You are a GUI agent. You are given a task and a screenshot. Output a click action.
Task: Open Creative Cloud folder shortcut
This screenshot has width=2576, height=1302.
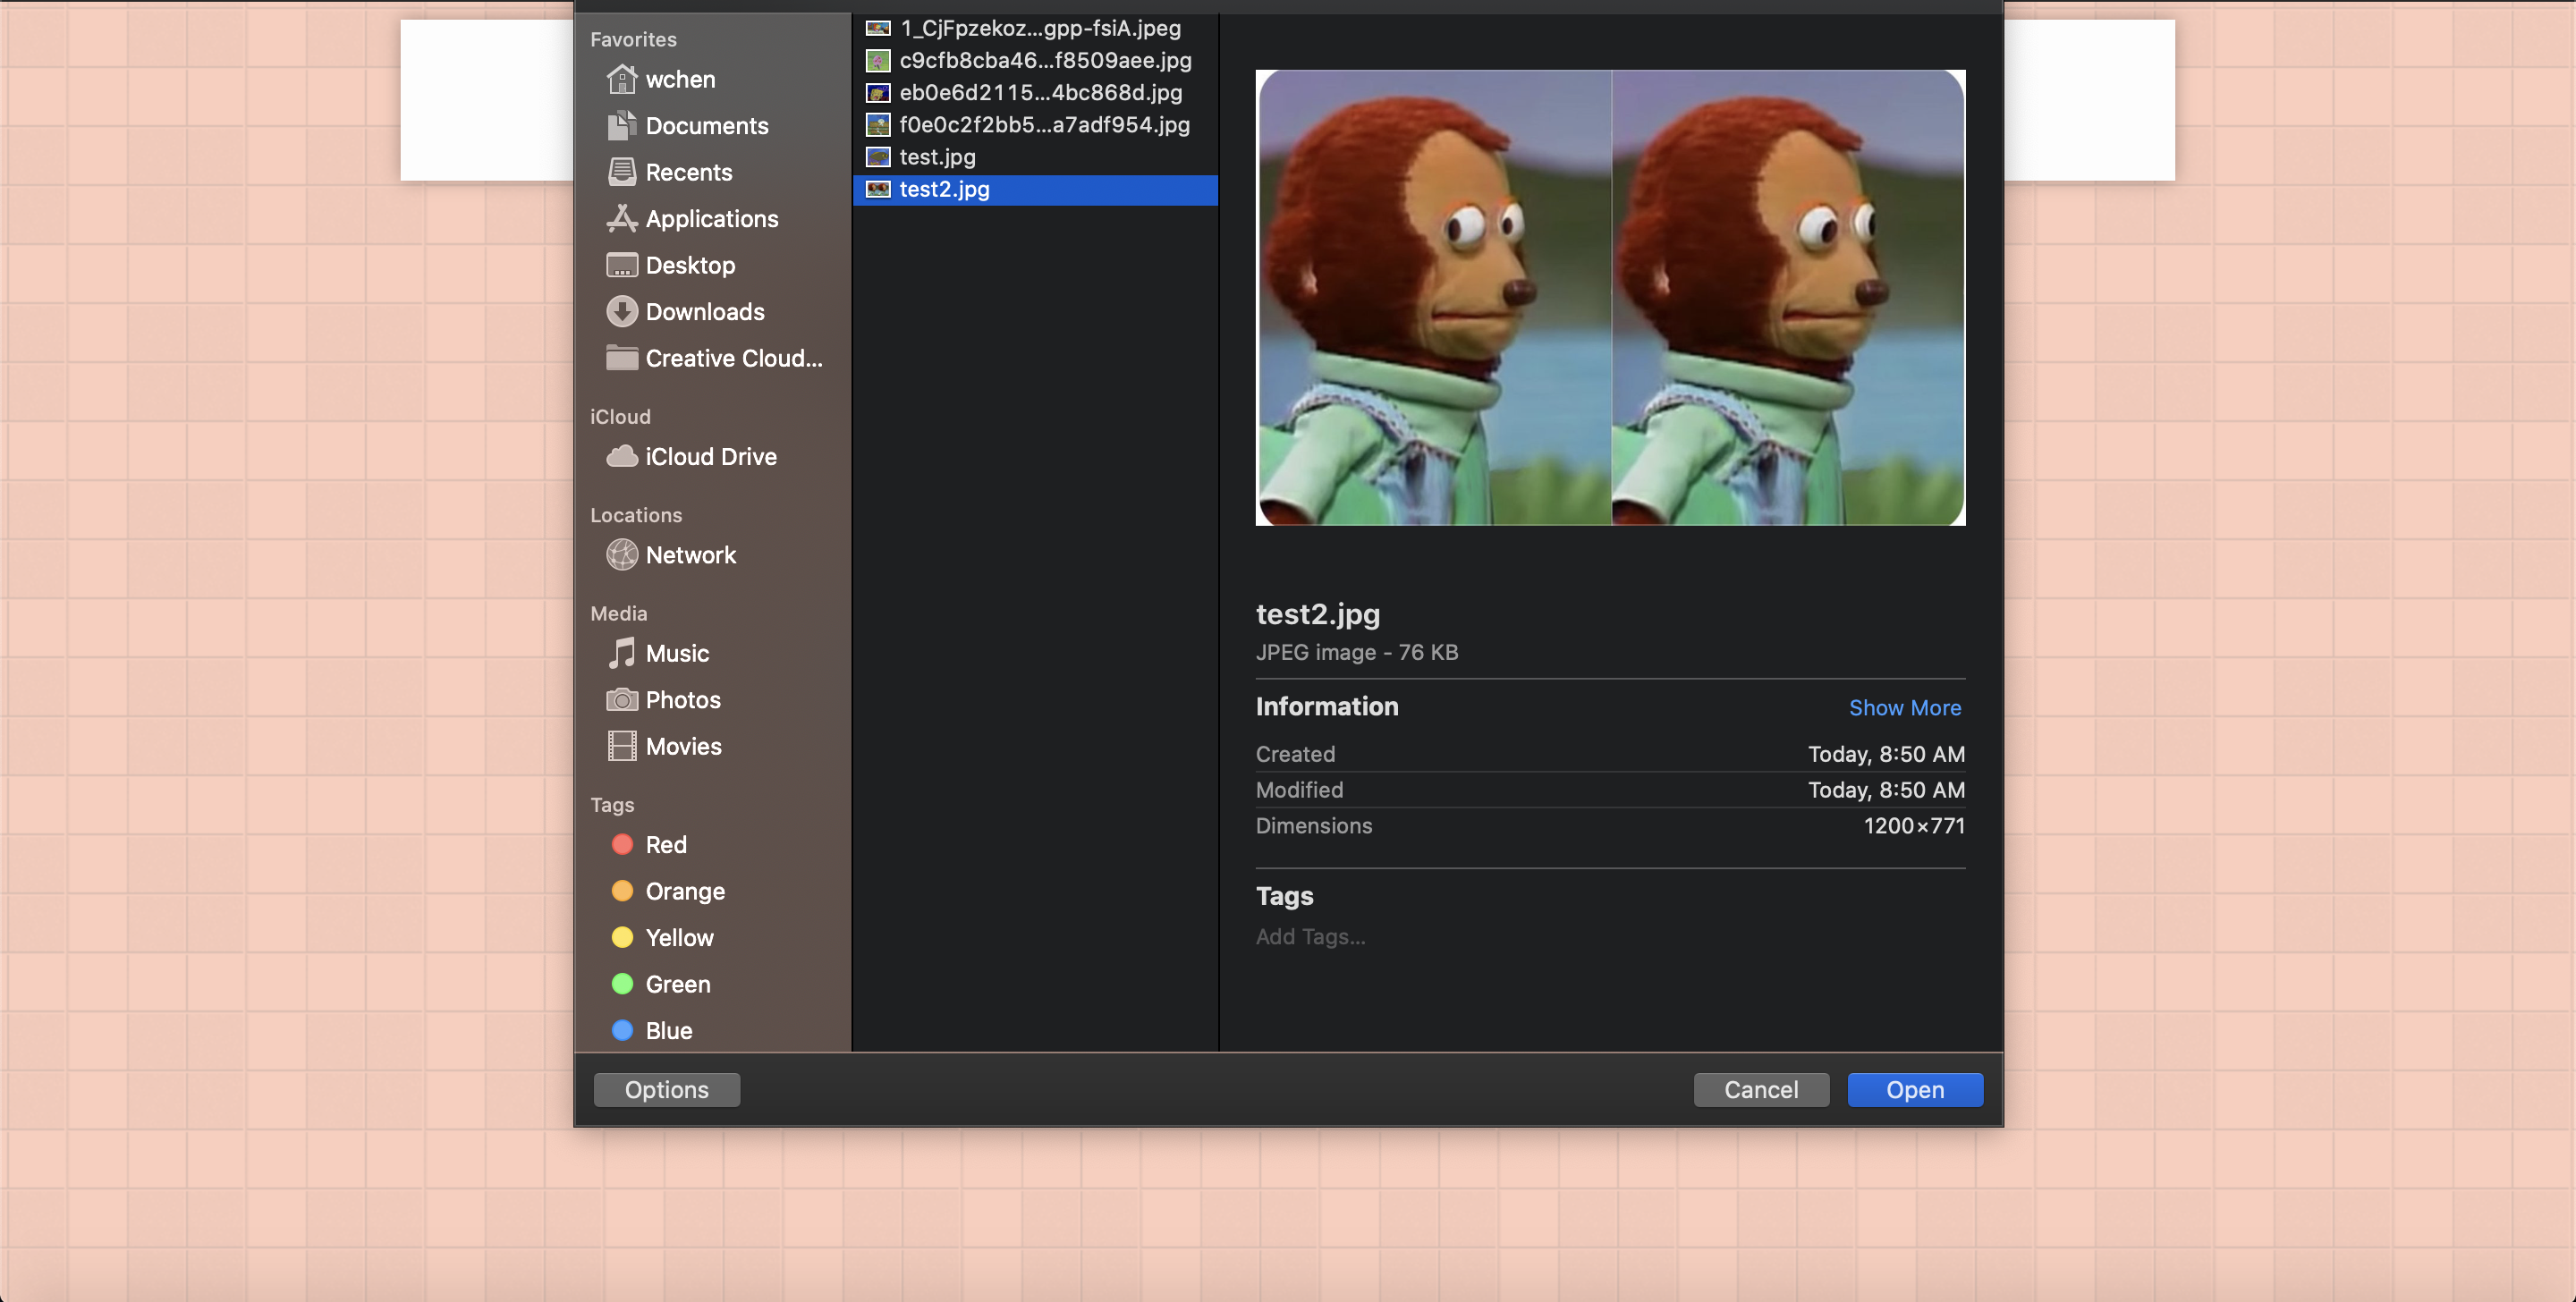click(733, 358)
